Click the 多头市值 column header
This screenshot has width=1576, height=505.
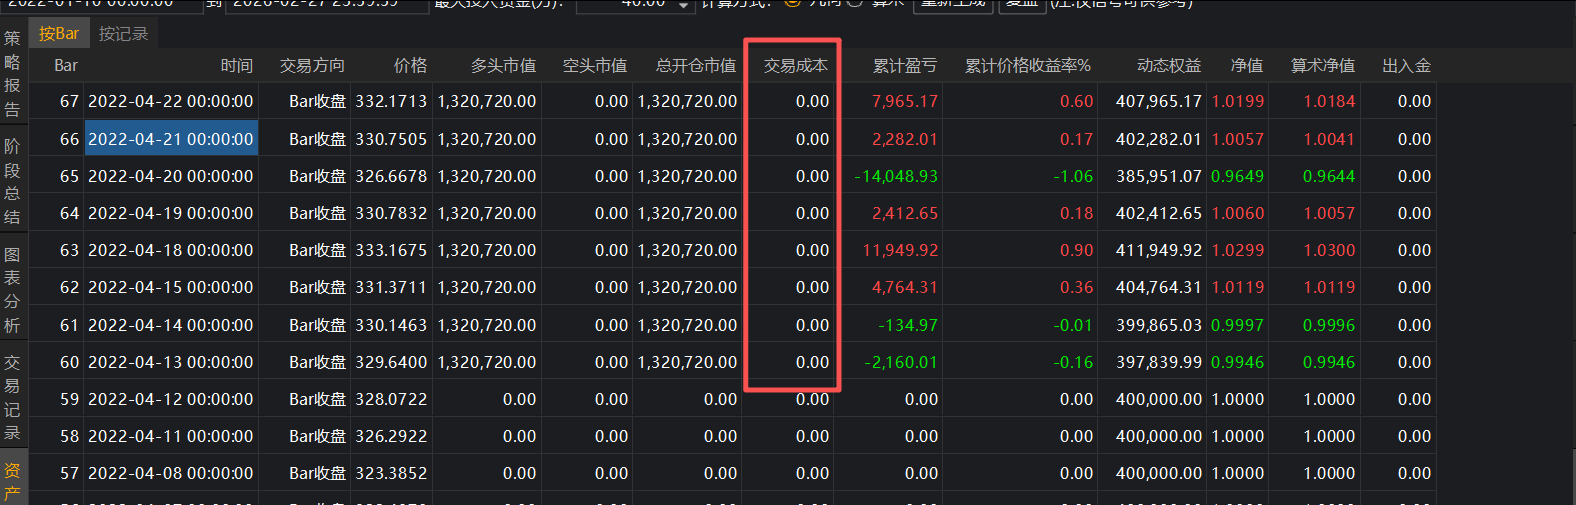point(503,66)
